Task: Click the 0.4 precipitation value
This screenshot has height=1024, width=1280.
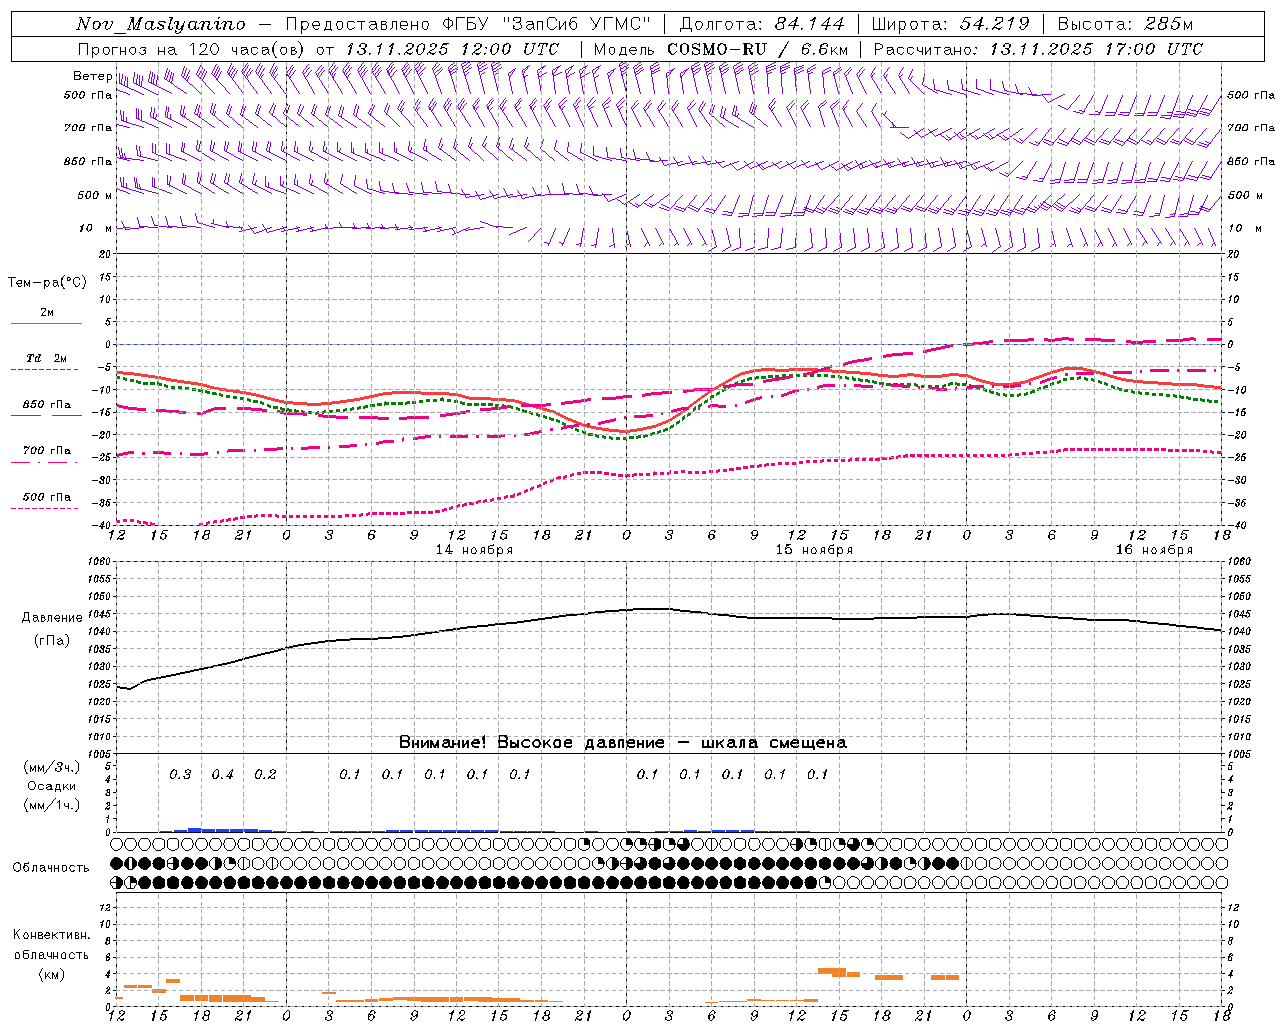Action: (x=222, y=774)
